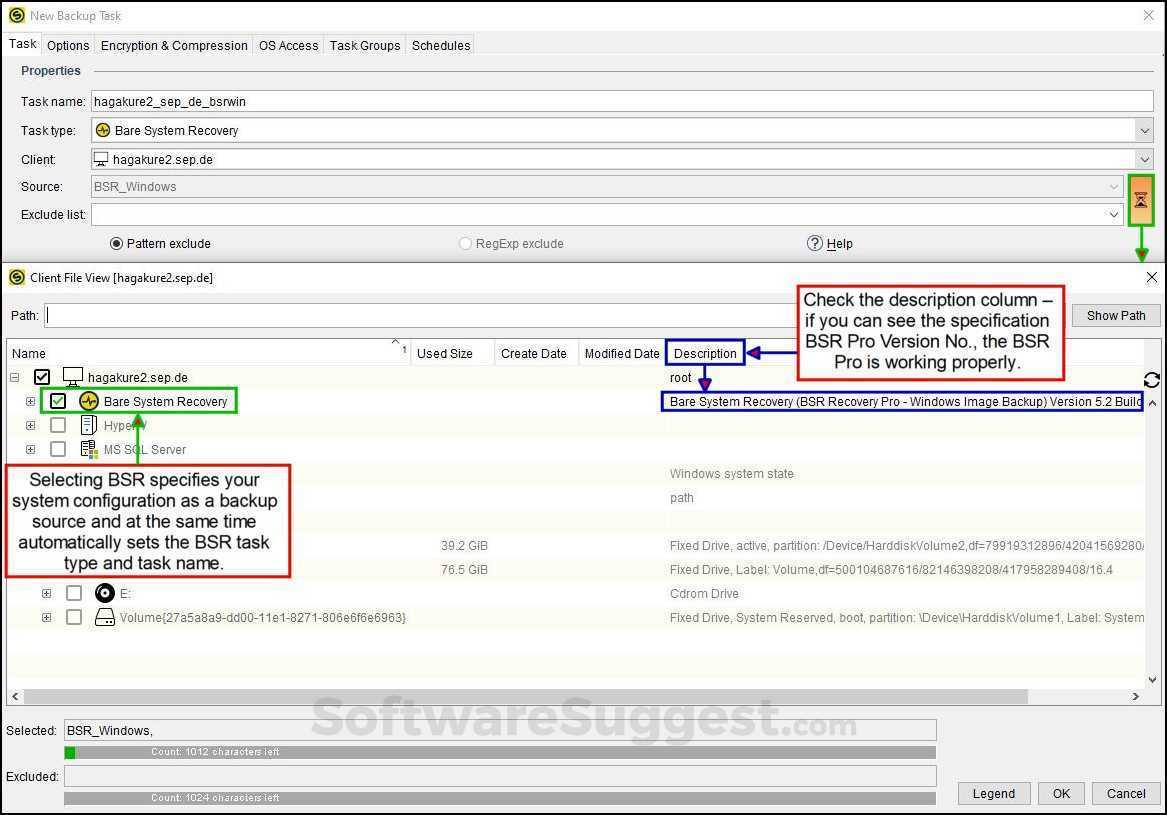The height and width of the screenshot is (815, 1167).
Task: Switch to the Schedules tab
Action: 440,45
